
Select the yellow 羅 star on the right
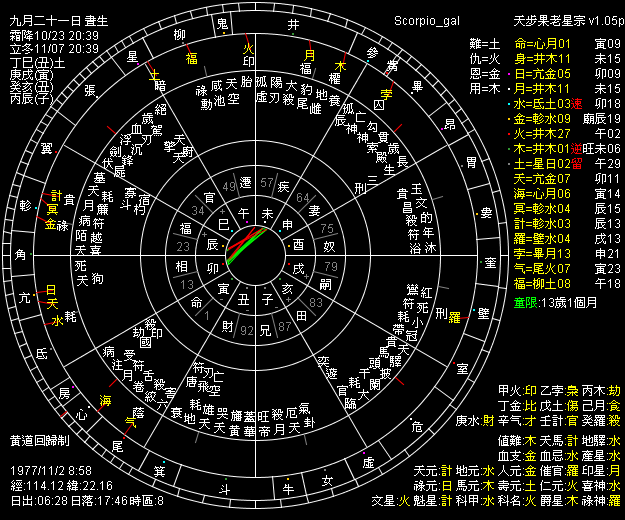click(454, 316)
